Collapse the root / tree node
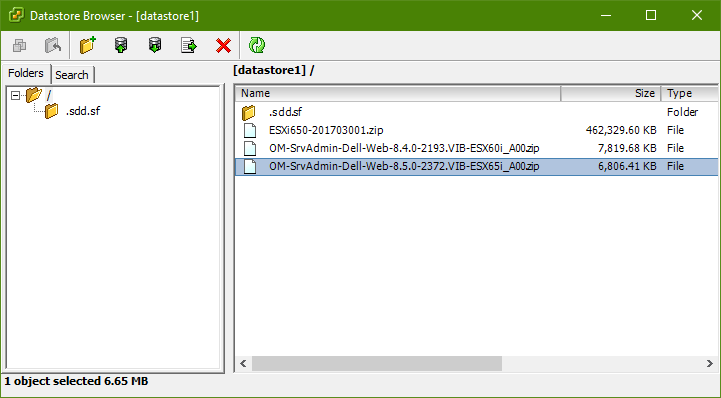Screen dimensions: 721x398 pos(16,96)
